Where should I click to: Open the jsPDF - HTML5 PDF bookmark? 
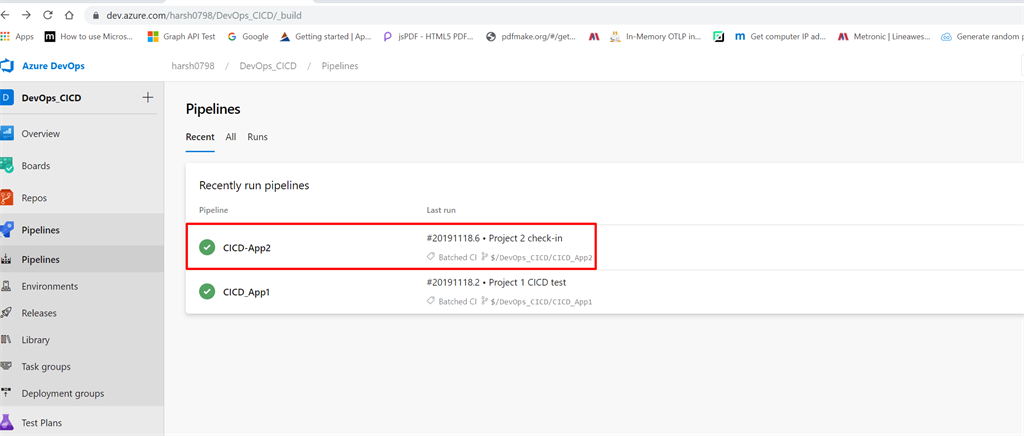[x=428, y=37]
